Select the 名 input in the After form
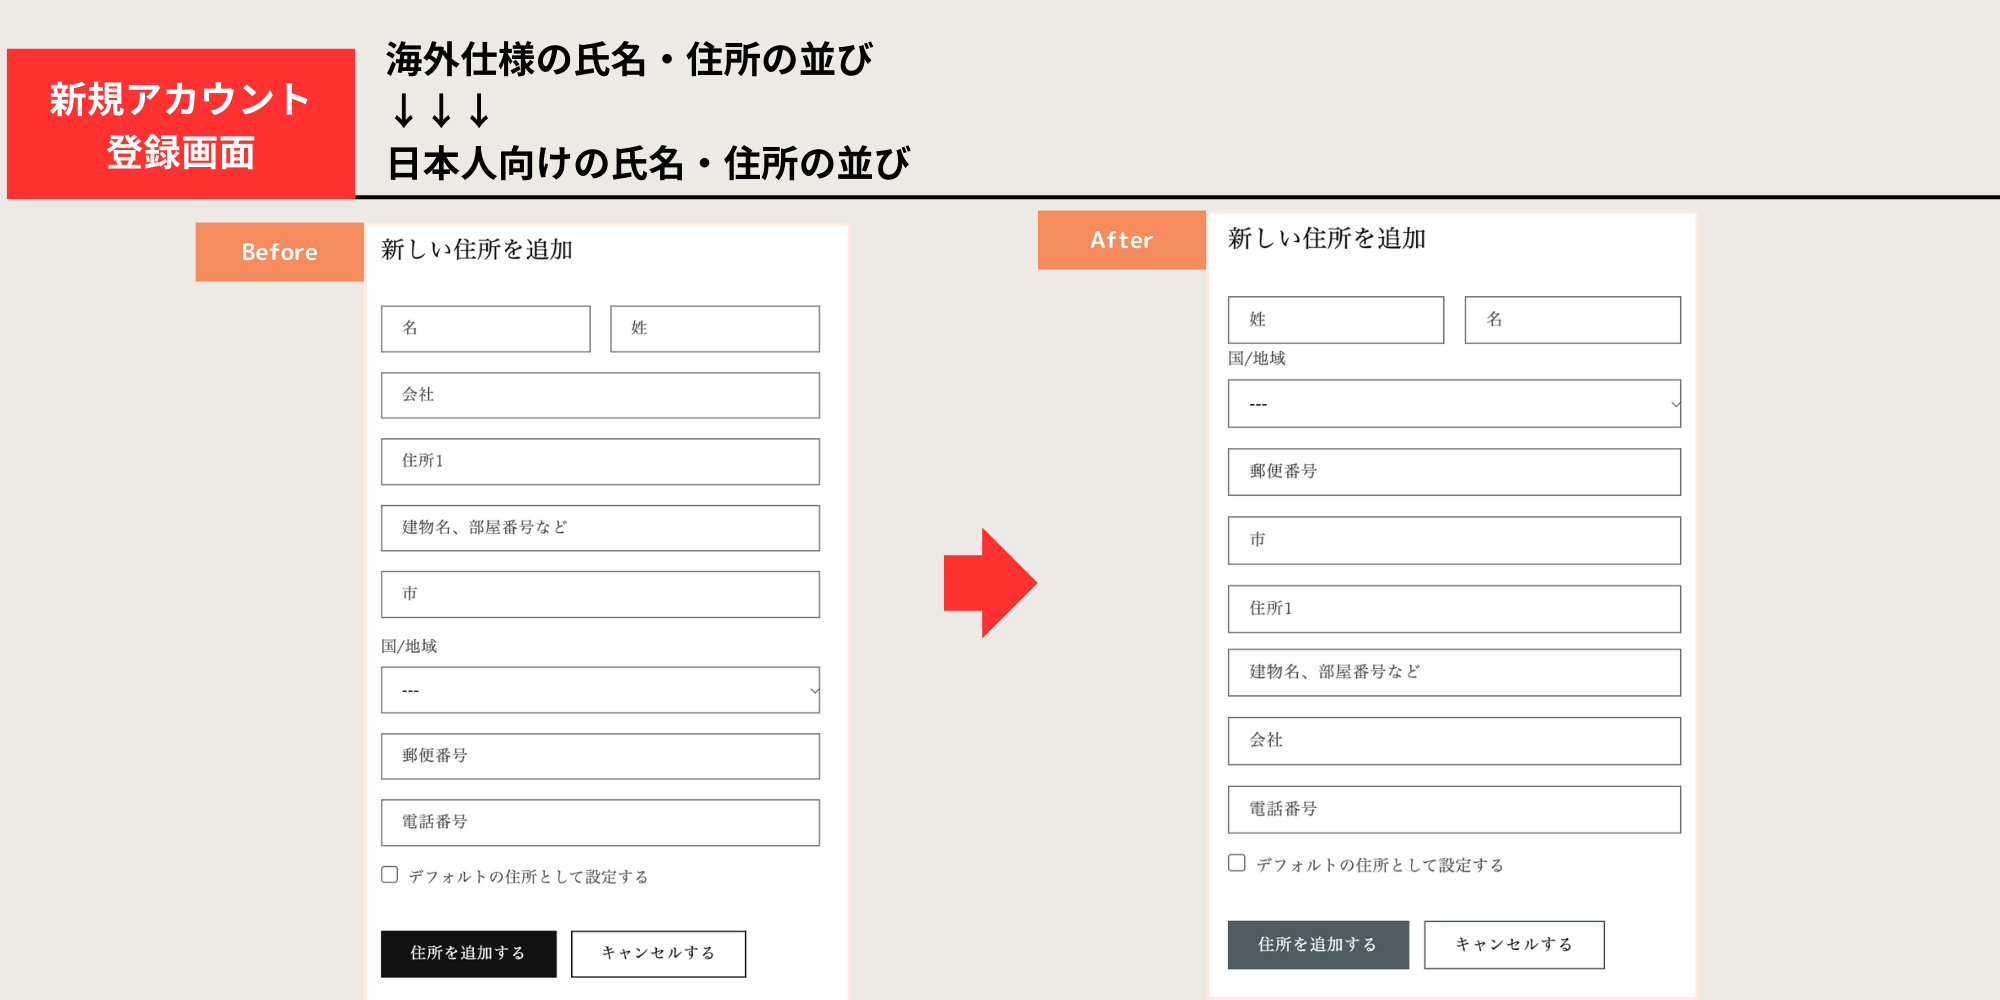Image resolution: width=2000 pixels, height=1000 pixels. [x=1572, y=319]
